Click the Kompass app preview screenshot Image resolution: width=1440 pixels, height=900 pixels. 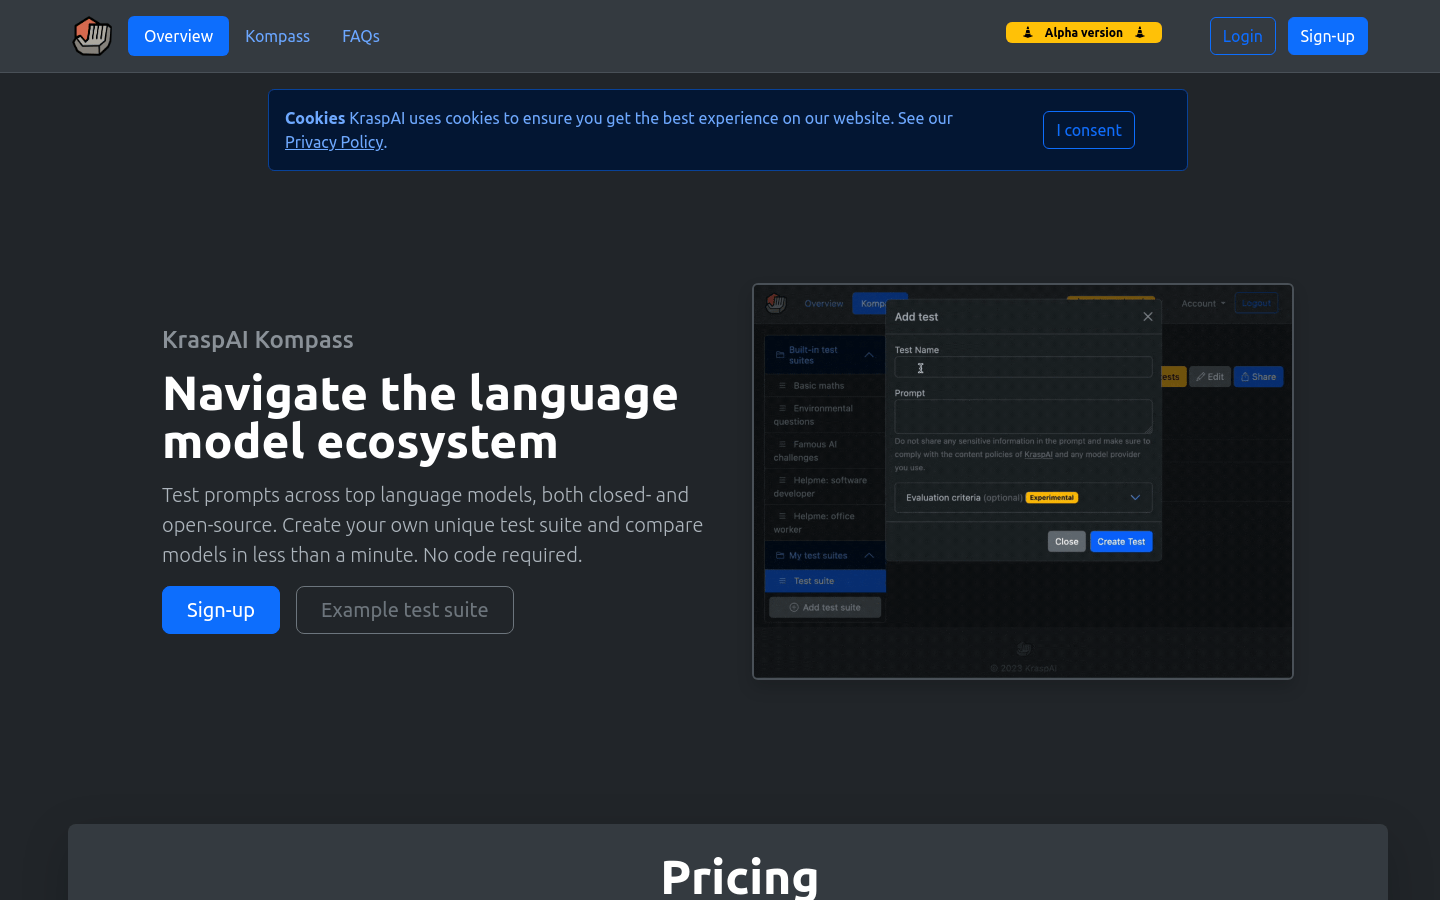tap(1023, 482)
